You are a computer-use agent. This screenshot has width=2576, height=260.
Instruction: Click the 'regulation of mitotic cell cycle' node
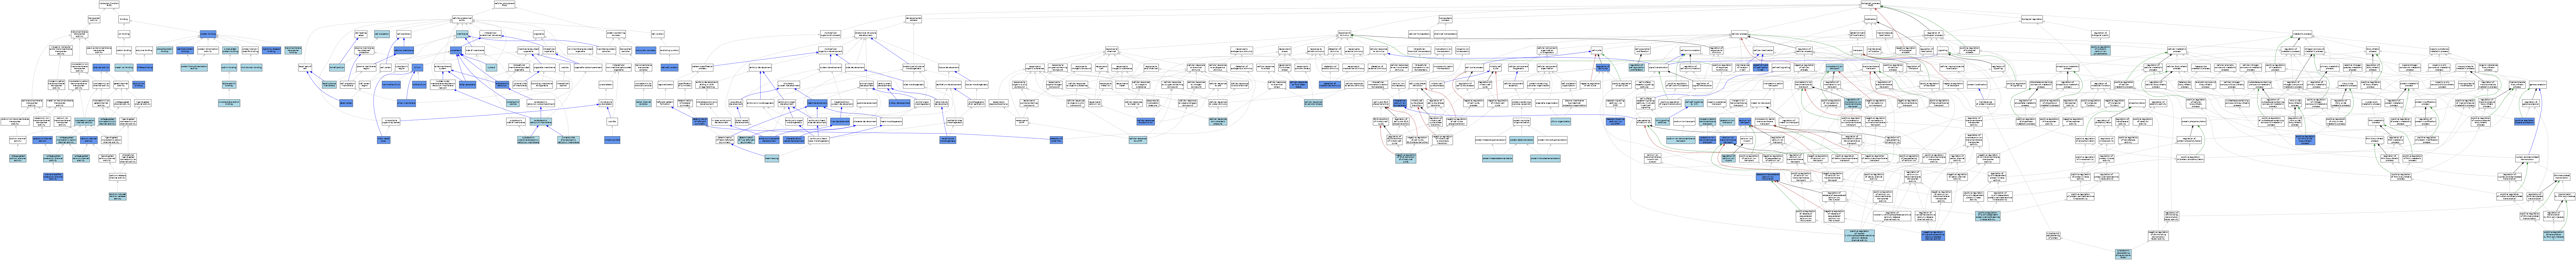[1485, 85]
